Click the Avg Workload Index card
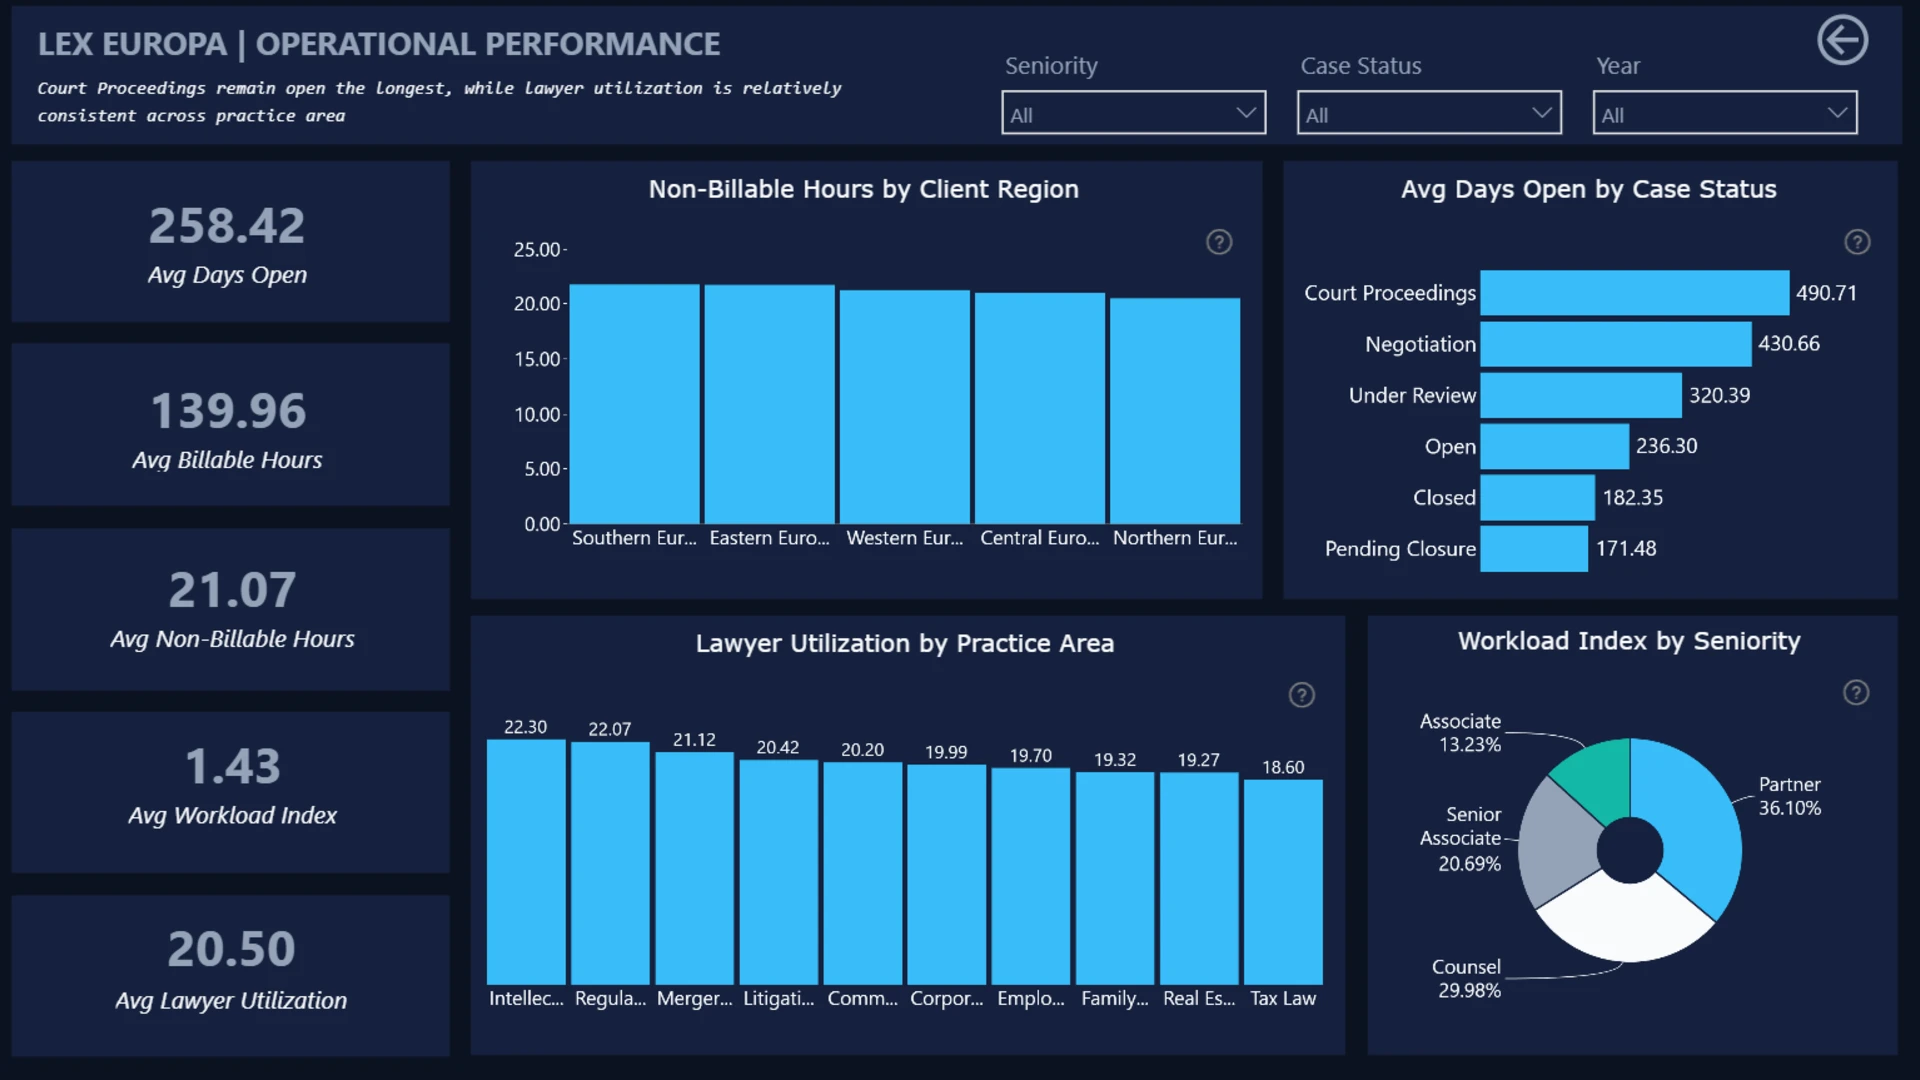The height and width of the screenshot is (1080, 1920). tap(230, 792)
